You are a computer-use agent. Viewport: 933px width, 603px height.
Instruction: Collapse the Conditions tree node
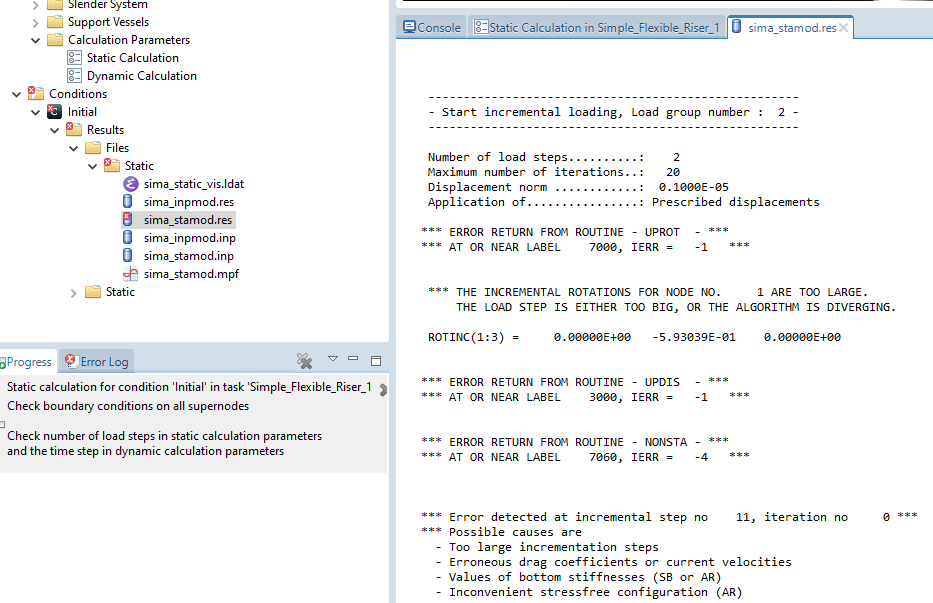(17, 94)
